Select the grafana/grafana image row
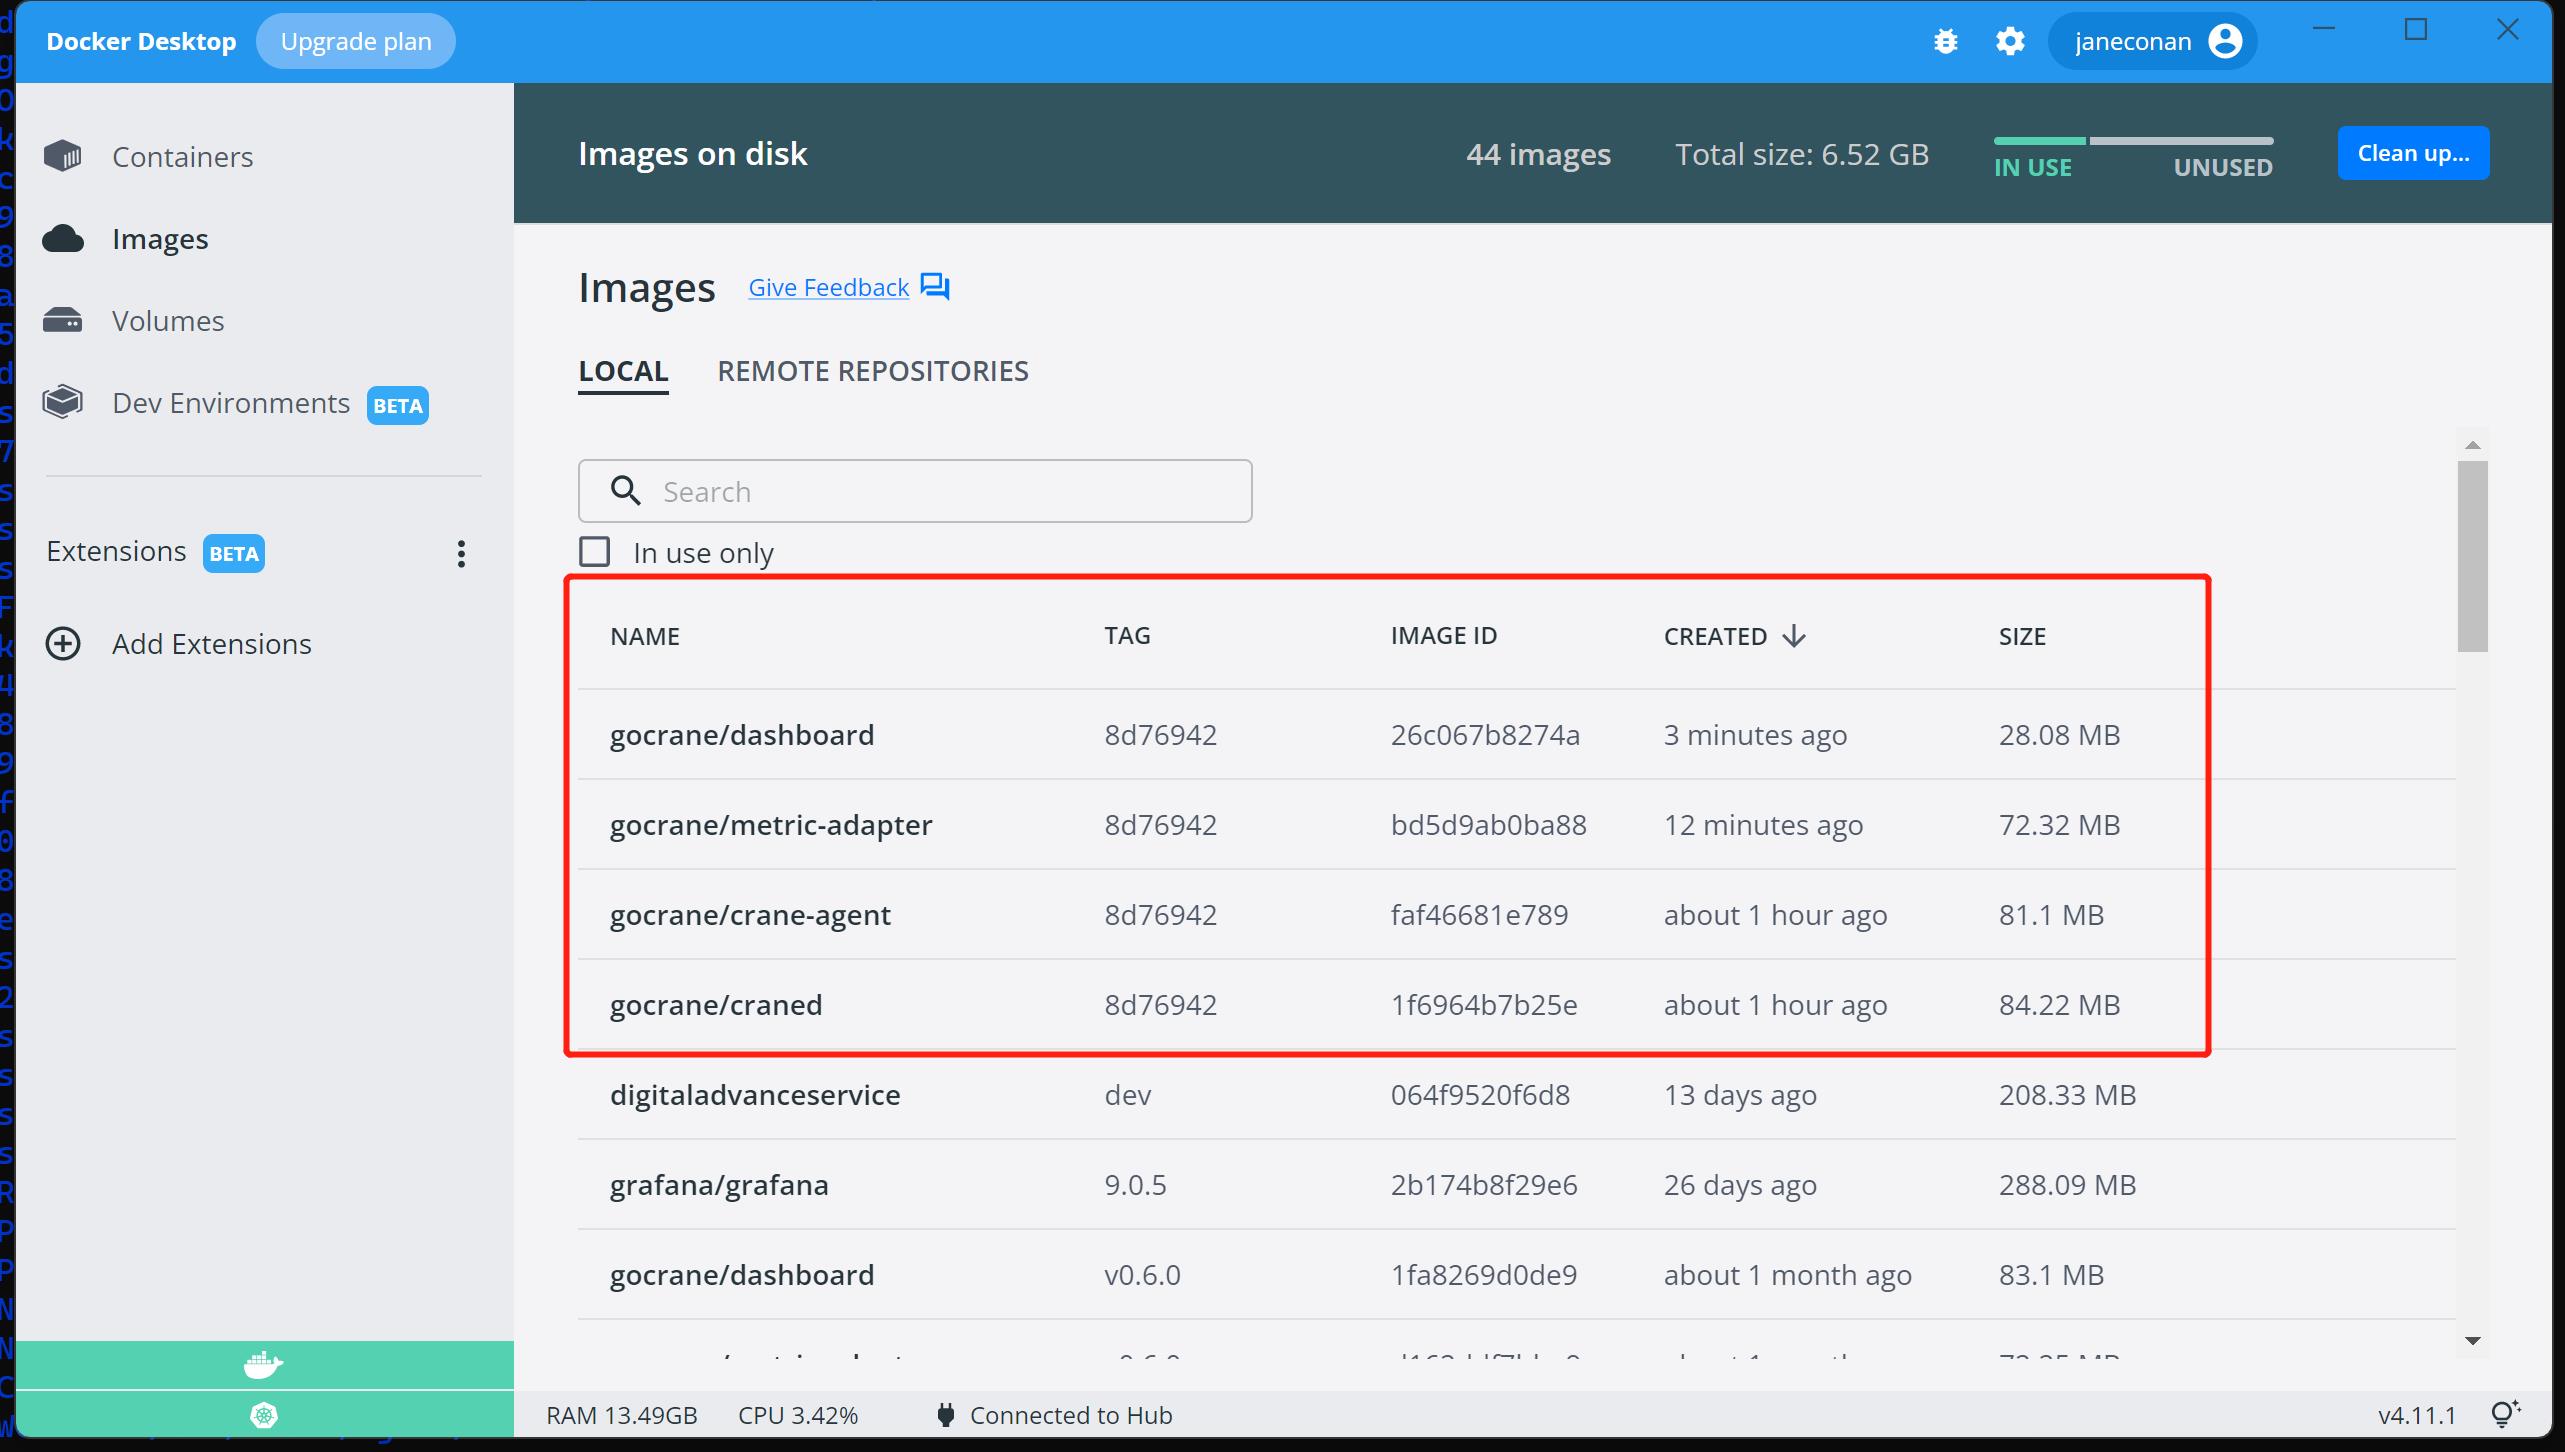This screenshot has width=2565, height=1452. pyautogui.click(x=1516, y=1184)
